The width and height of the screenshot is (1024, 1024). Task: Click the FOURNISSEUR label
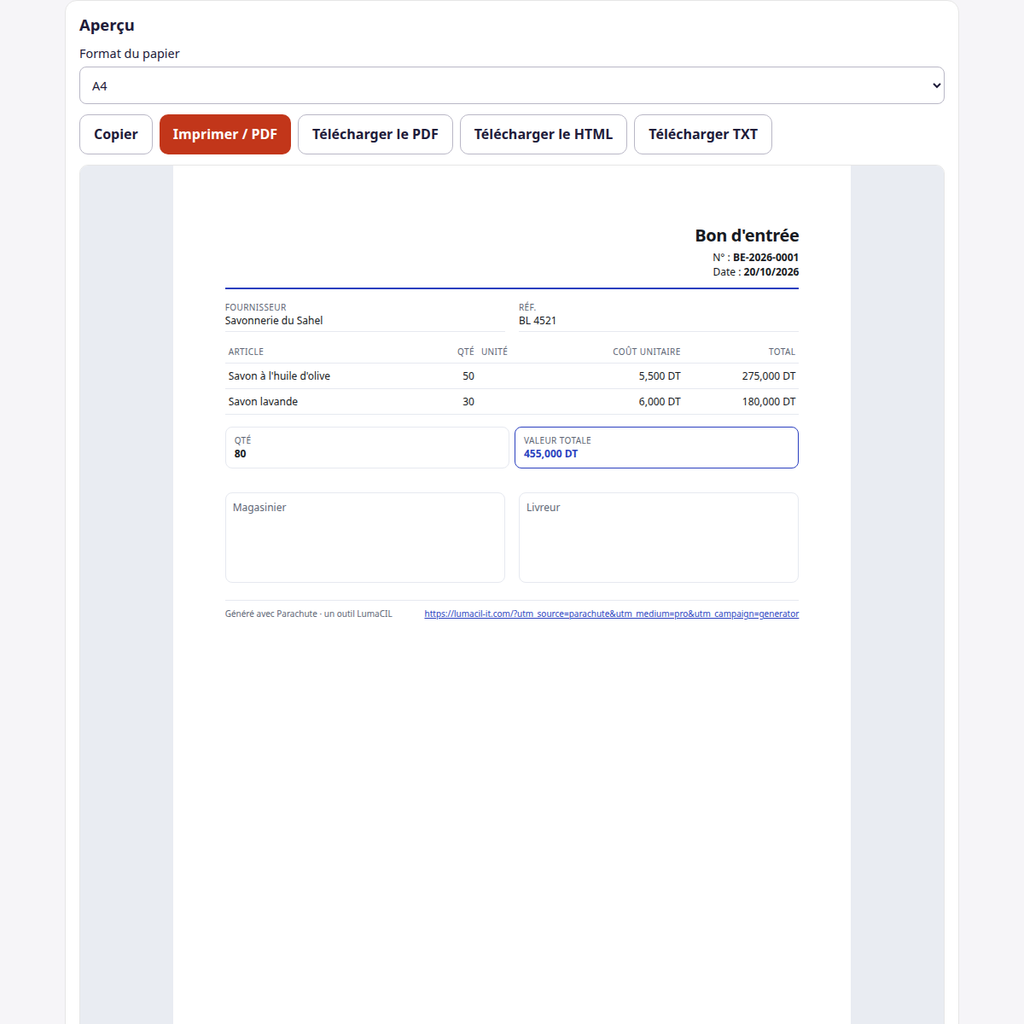pos(255,308)
